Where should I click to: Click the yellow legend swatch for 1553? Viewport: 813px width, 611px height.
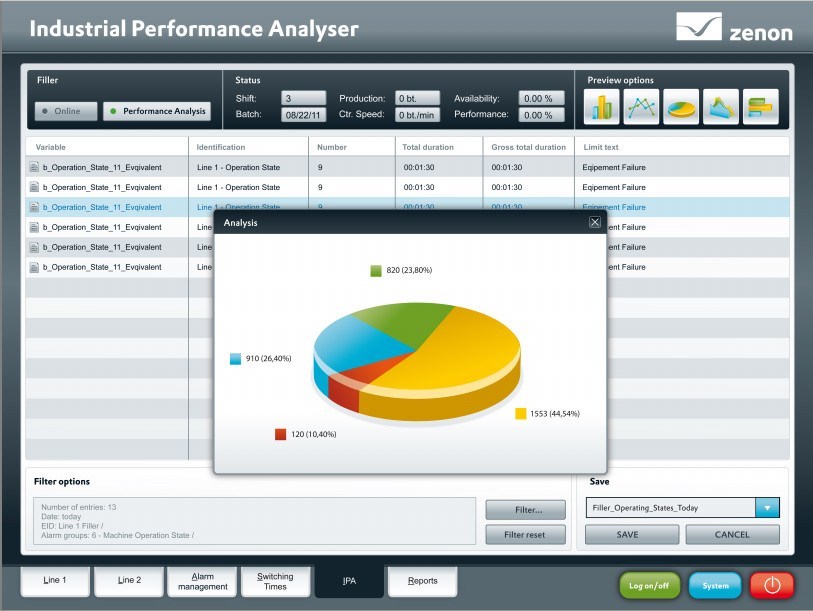(x=521, y=413)
